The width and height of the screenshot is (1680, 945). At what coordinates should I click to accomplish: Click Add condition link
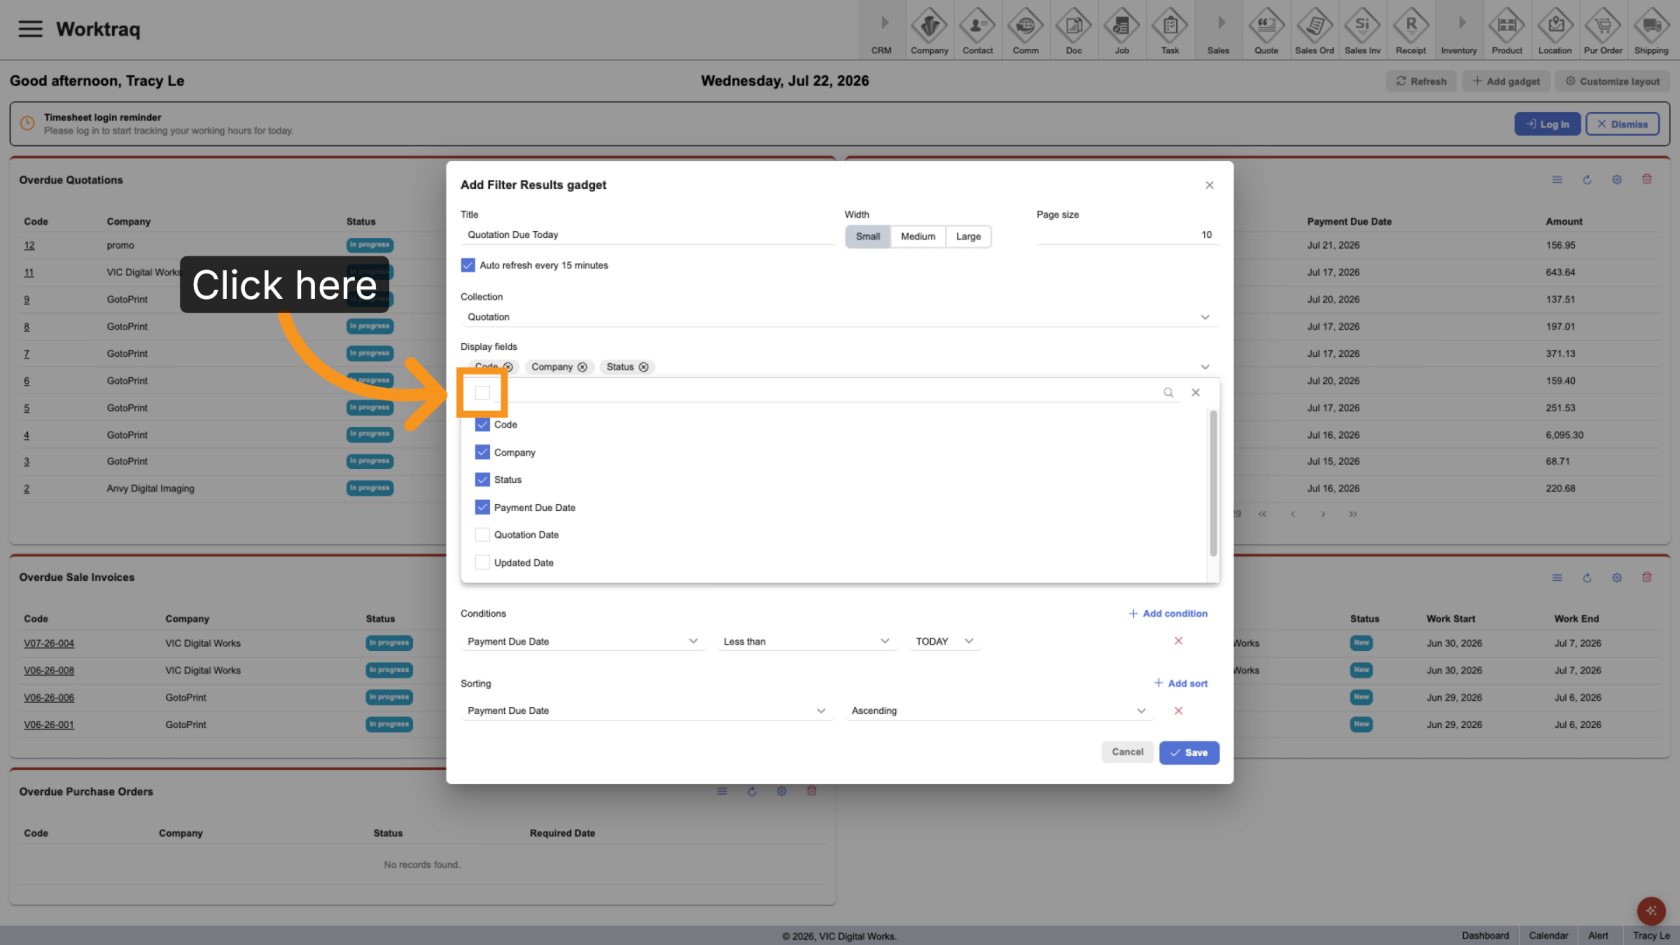click(x=1168, y=614)
